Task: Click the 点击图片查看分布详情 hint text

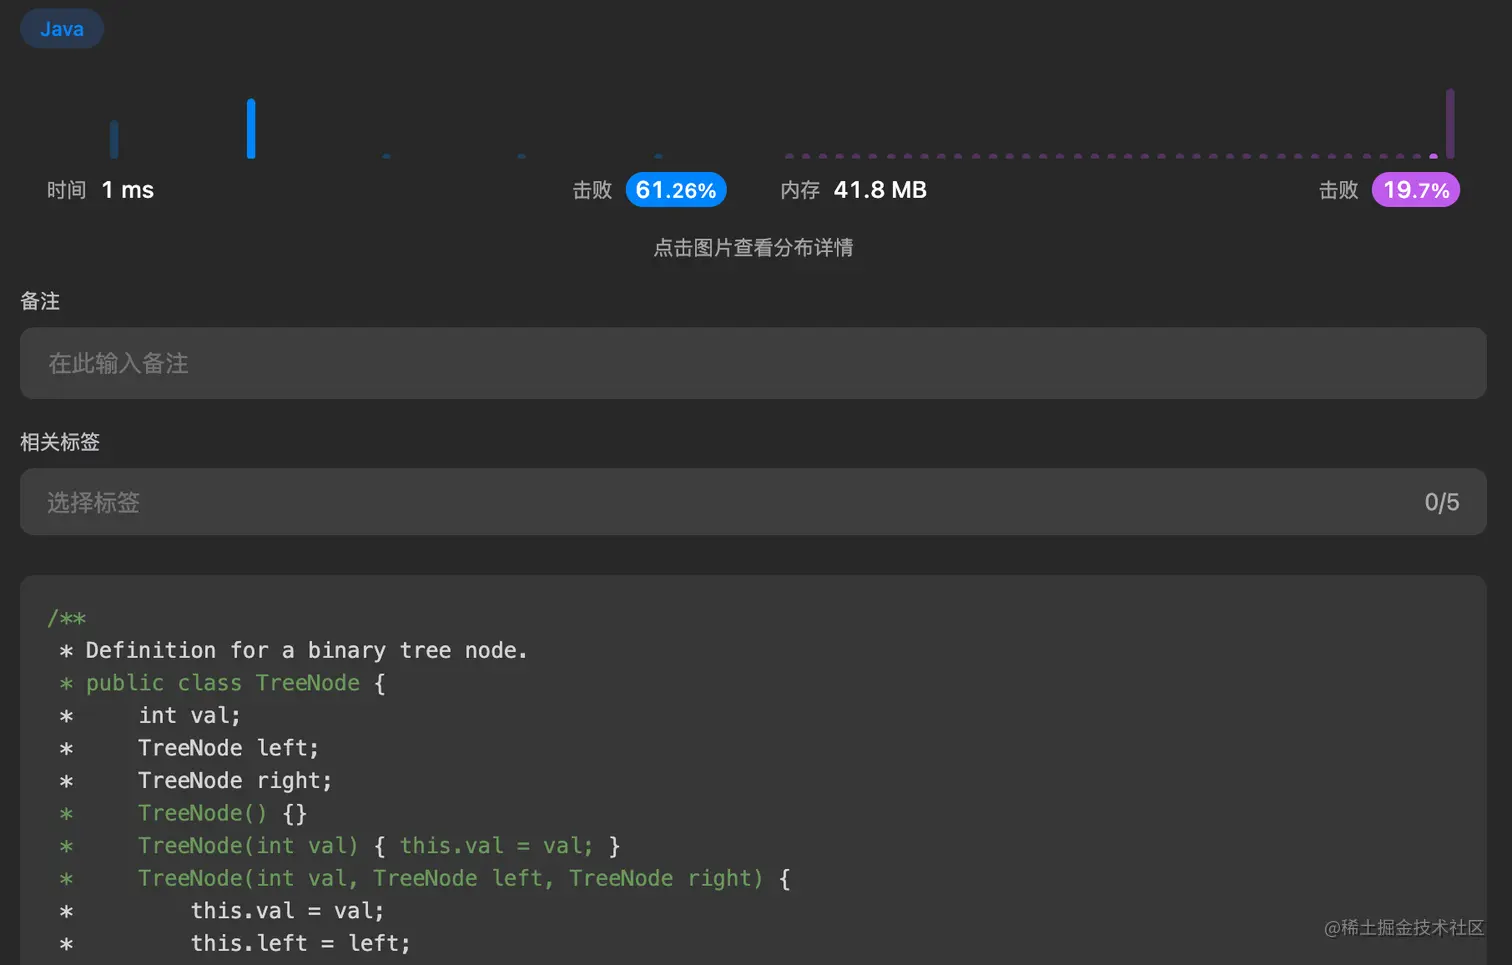Action: 753,248
